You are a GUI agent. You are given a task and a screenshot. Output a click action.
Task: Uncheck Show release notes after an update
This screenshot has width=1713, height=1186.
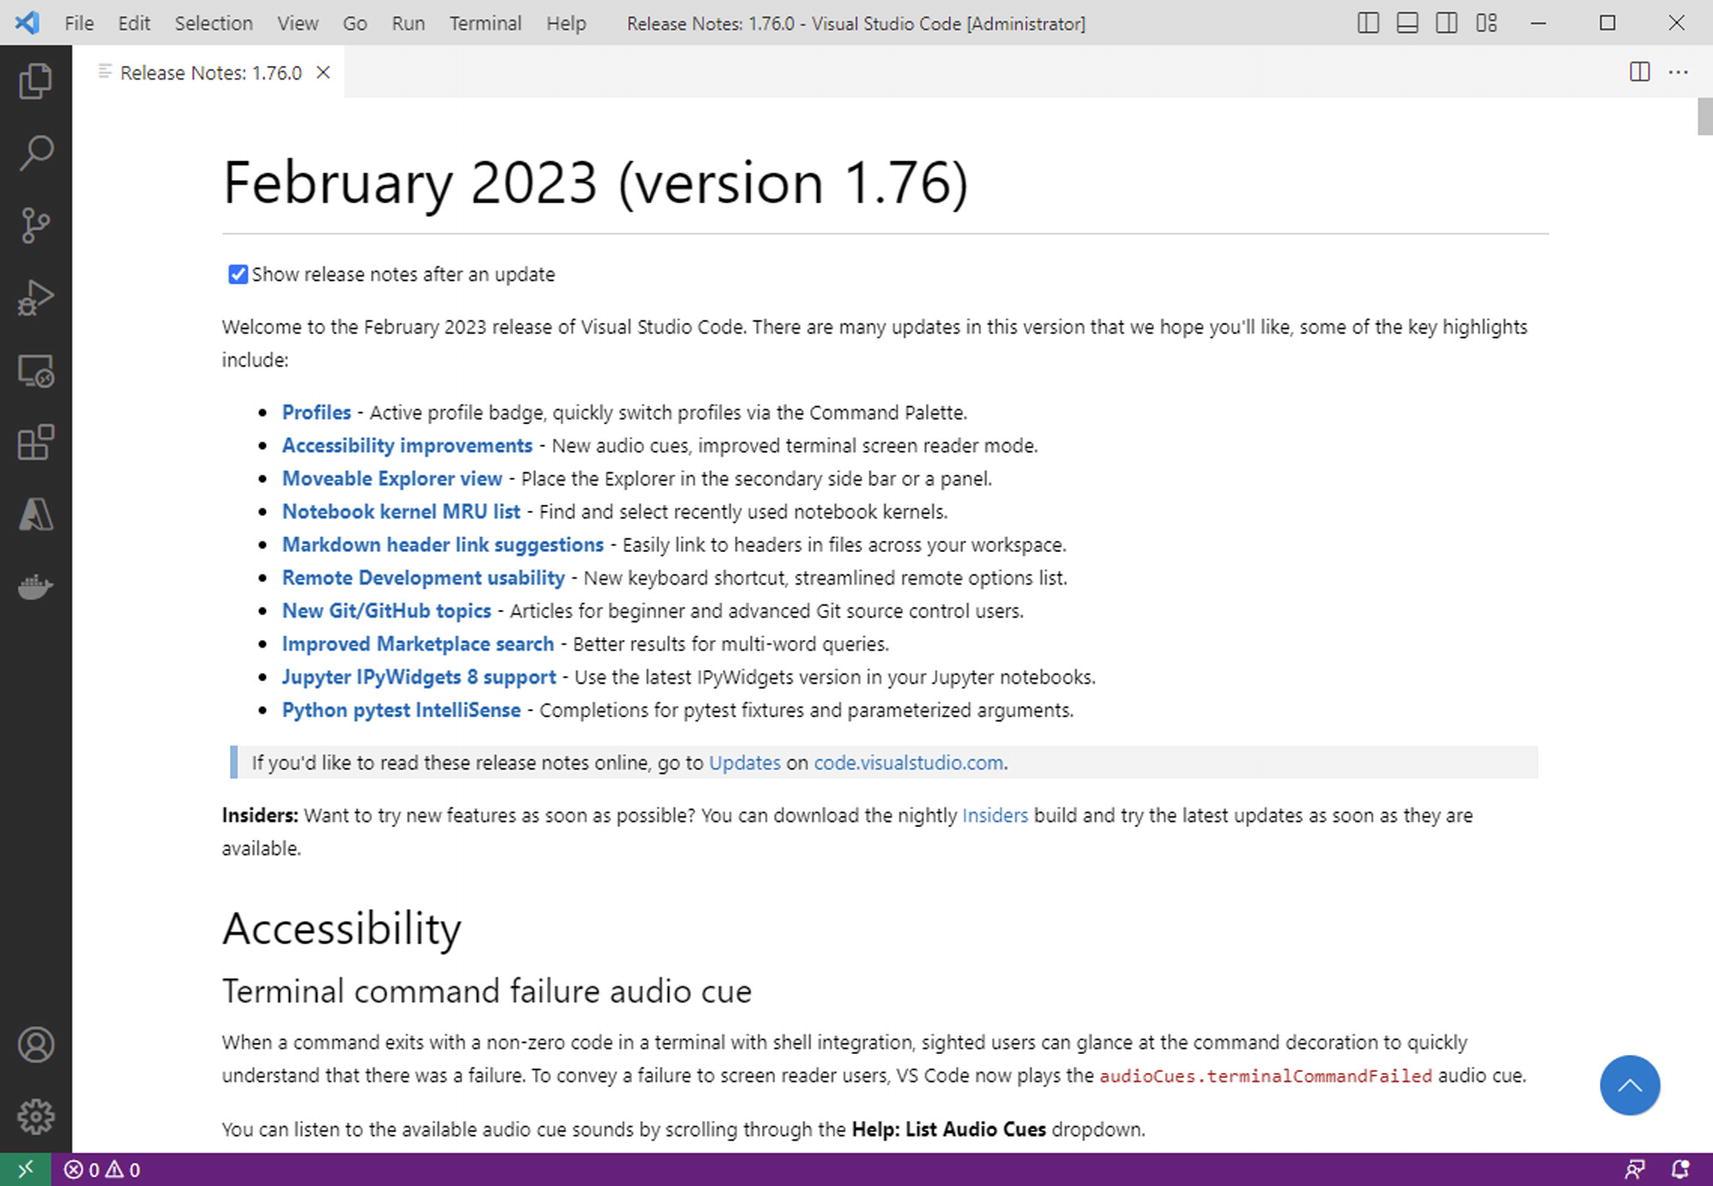[238, 274]
